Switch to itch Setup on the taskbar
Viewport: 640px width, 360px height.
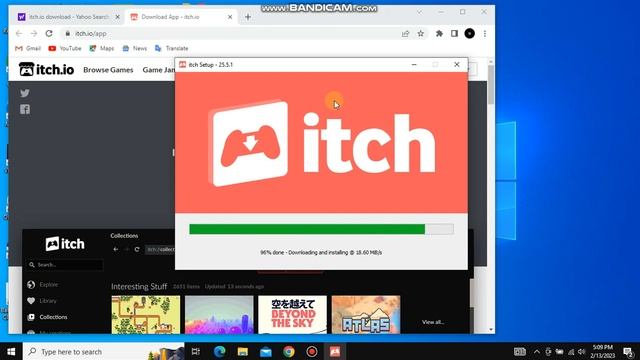[x=335, y=351]
